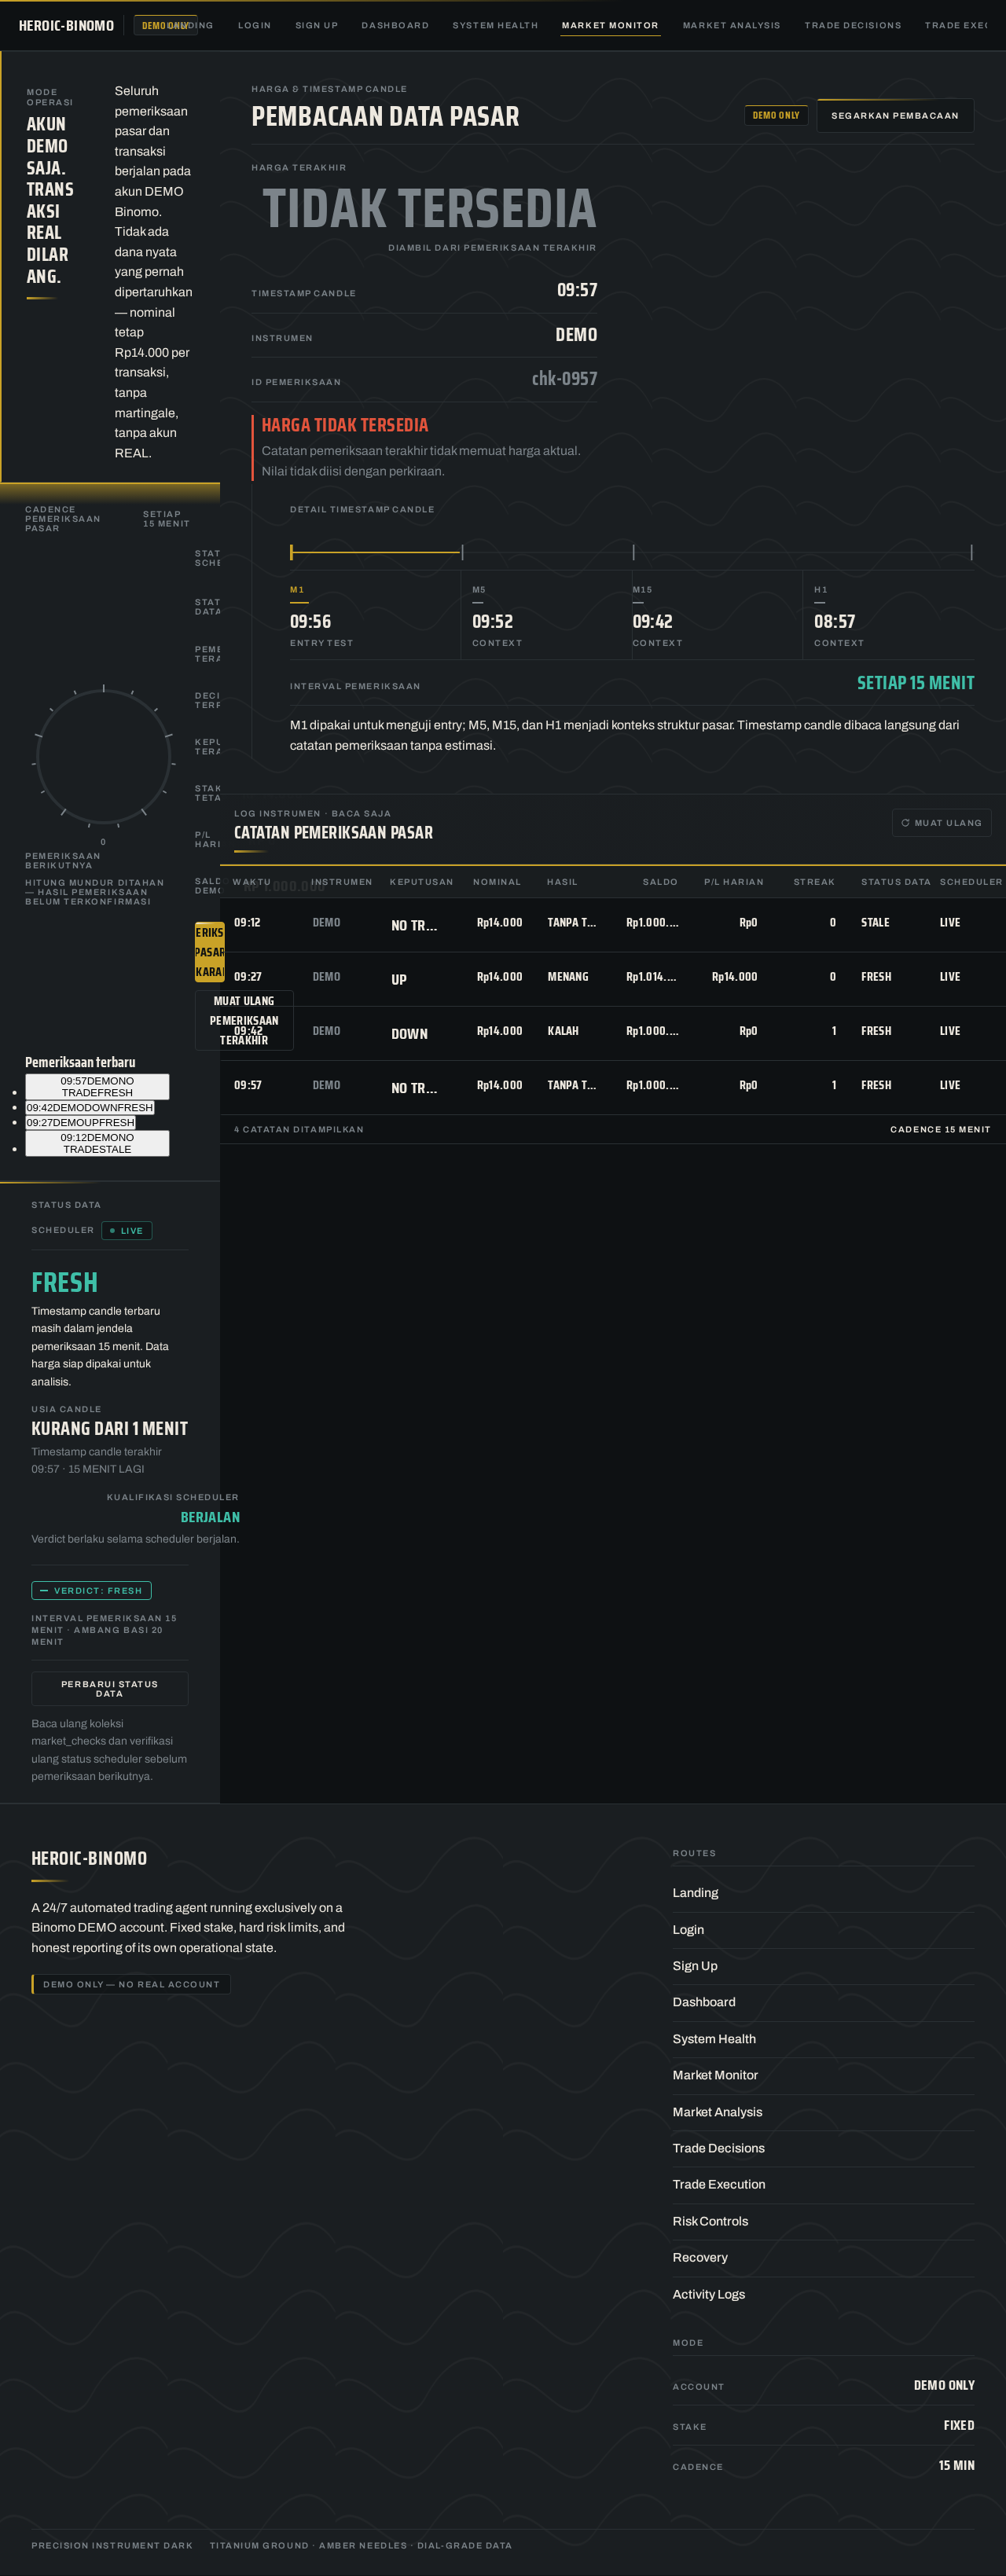Switch to Dashboard in top navigation
The height and width of the screenshot is (2576, 1006).
click(x=395, y=25)
